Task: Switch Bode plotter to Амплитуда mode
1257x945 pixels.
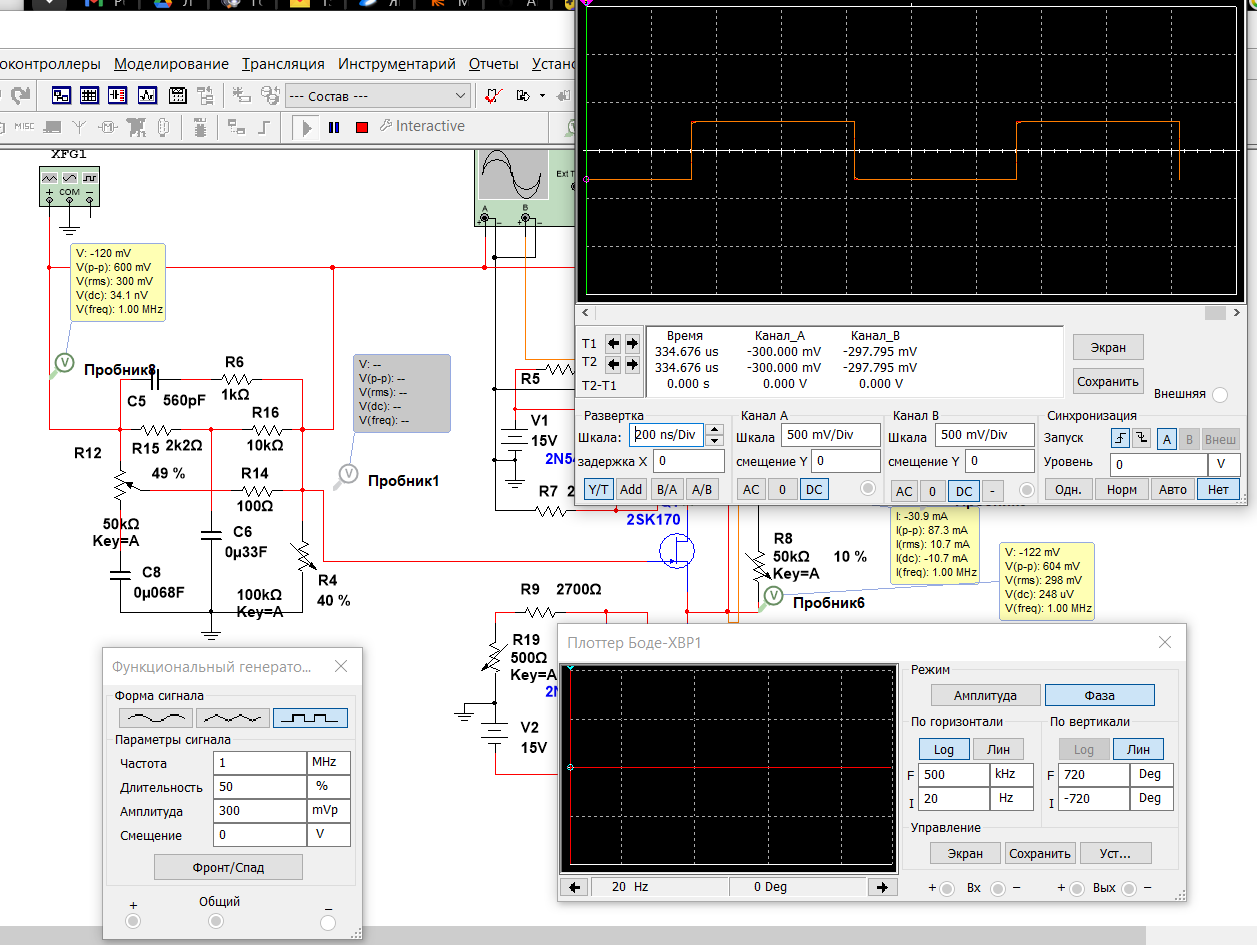Action: click(985, 695)
